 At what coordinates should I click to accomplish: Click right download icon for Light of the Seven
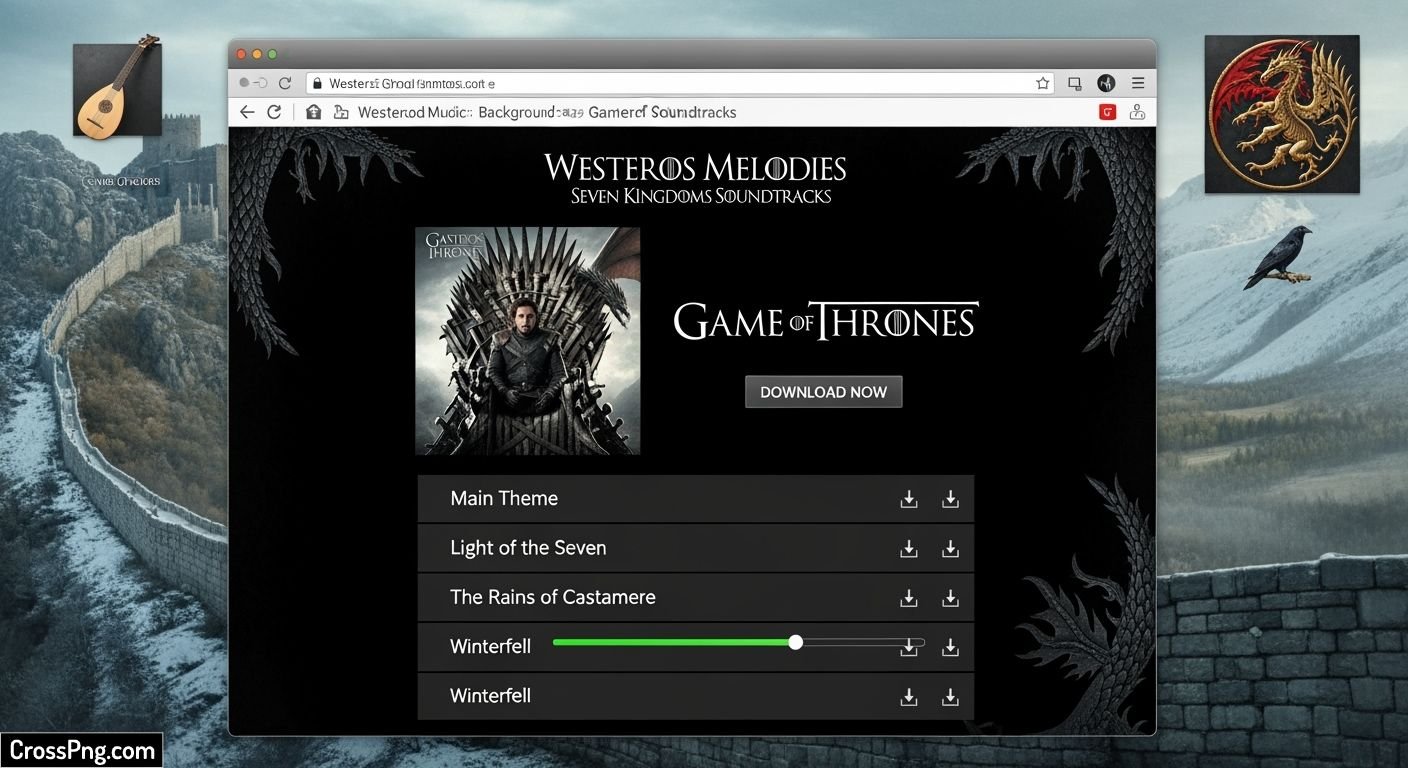[x=951, y=548]
